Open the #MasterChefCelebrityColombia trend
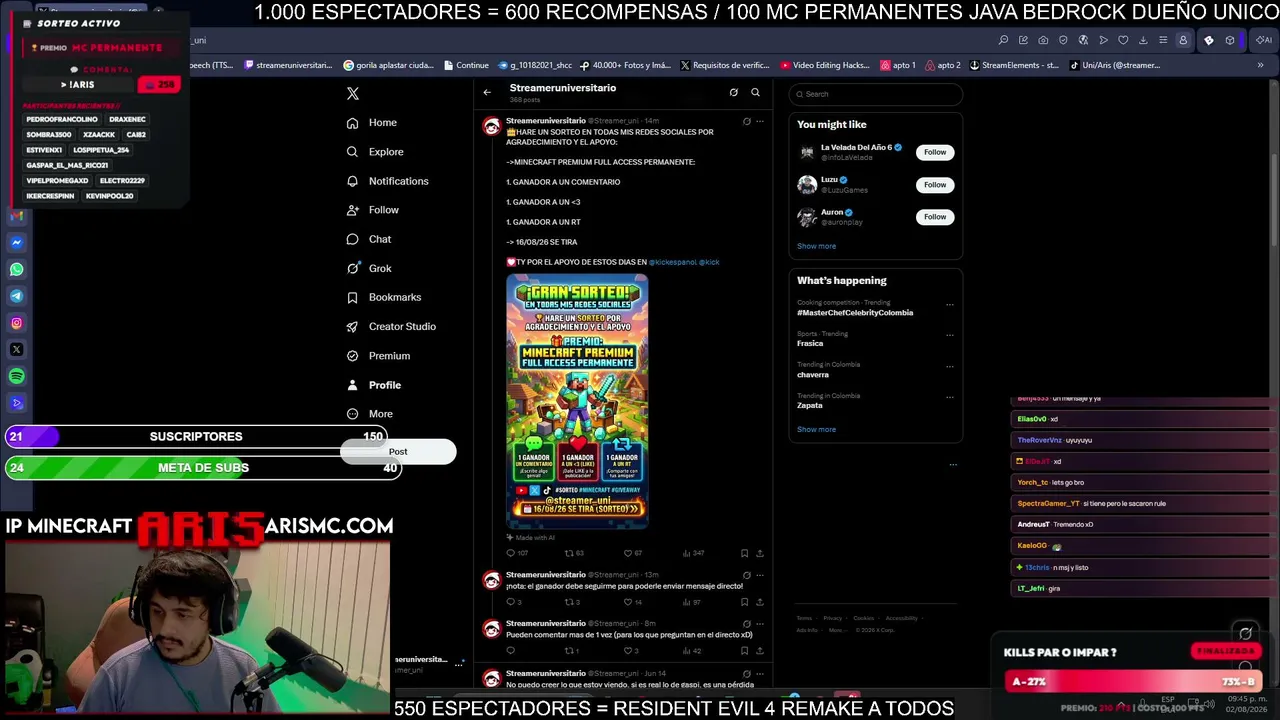The height and width of the screenshot is (720, 1280). click(x=855, y=313)
